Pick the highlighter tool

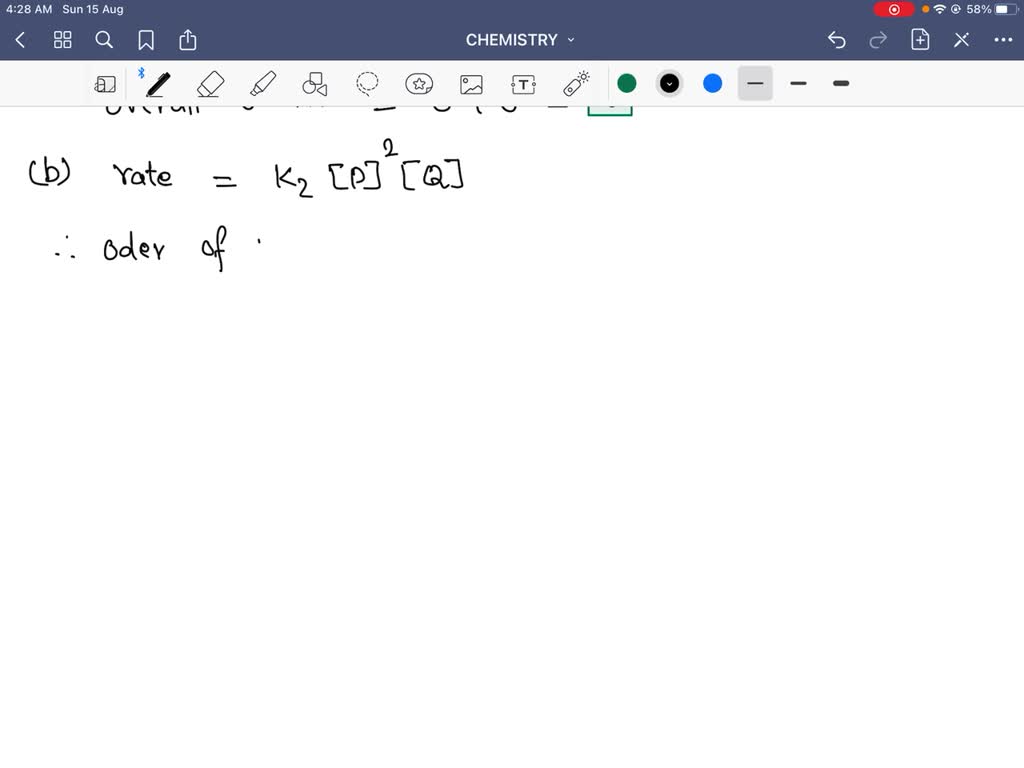click(x=263, y=84)
